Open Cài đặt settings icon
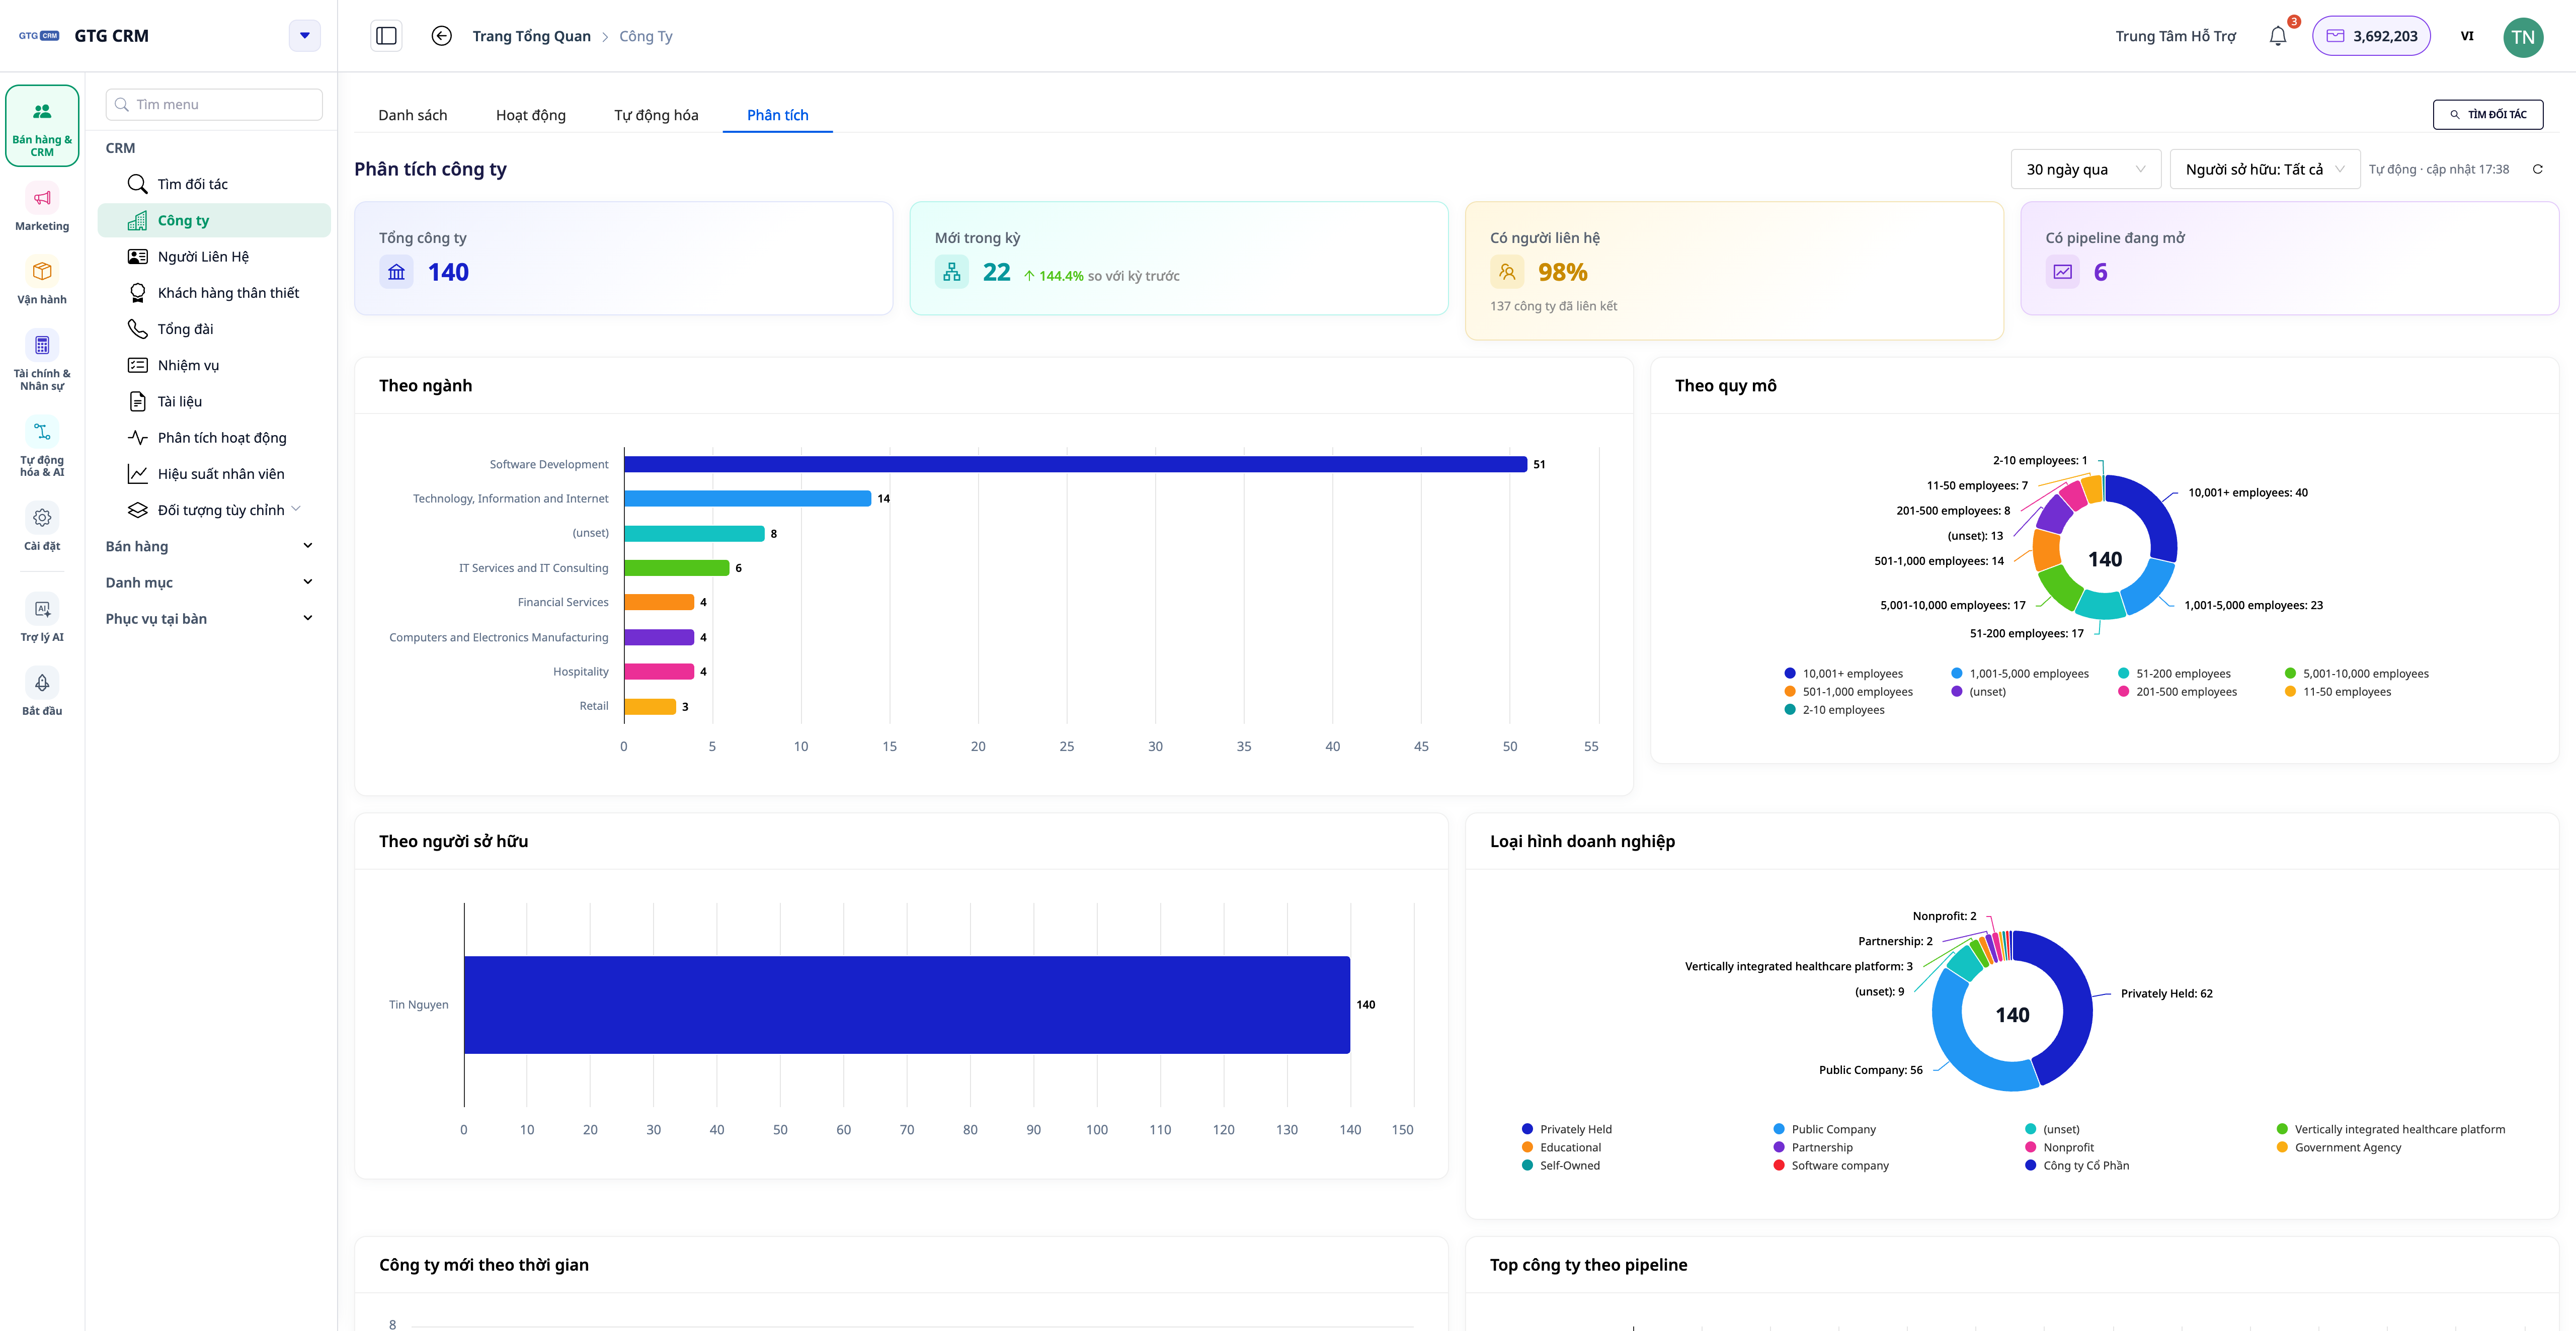The height and width of the screenshot is (1331, 2576). pyautogui.click(x=42, y=528)
